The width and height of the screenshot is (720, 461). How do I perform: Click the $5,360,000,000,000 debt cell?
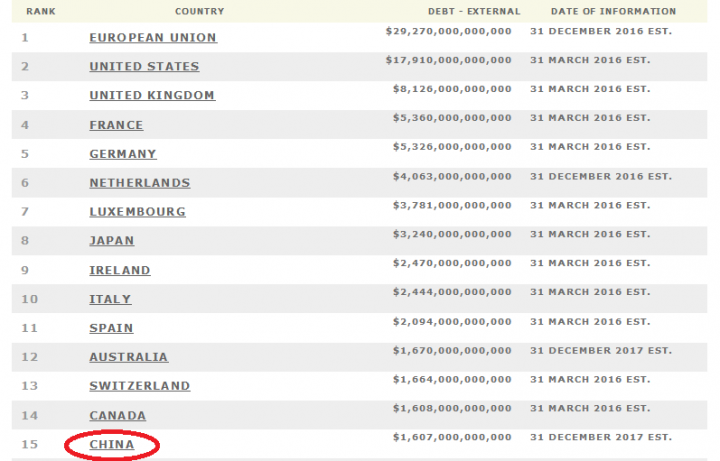(x=452, y=118)
